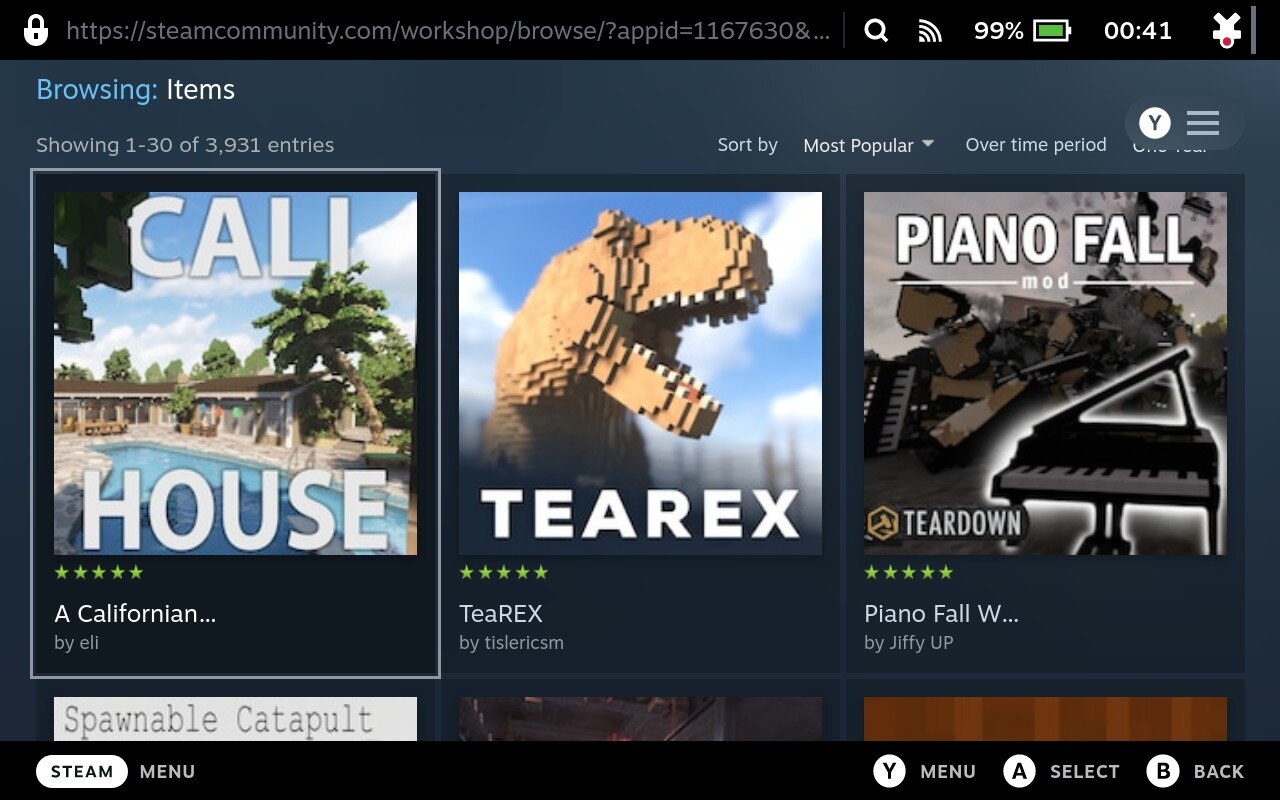Click the STEAM menu button
1280x800 pixels.
tap(82, 771)
